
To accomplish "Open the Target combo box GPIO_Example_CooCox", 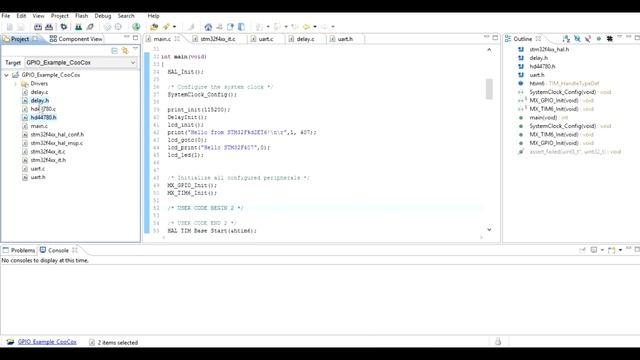I will pyautogui.click(x=81, y=62).
